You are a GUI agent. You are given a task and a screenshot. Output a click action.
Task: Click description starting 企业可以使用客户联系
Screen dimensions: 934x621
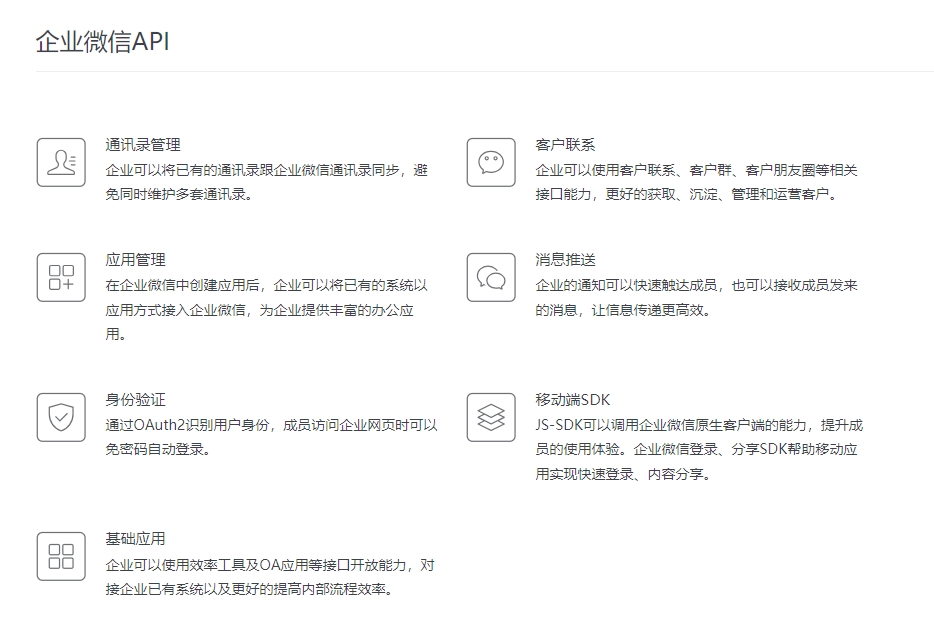(x=696, y=182)
